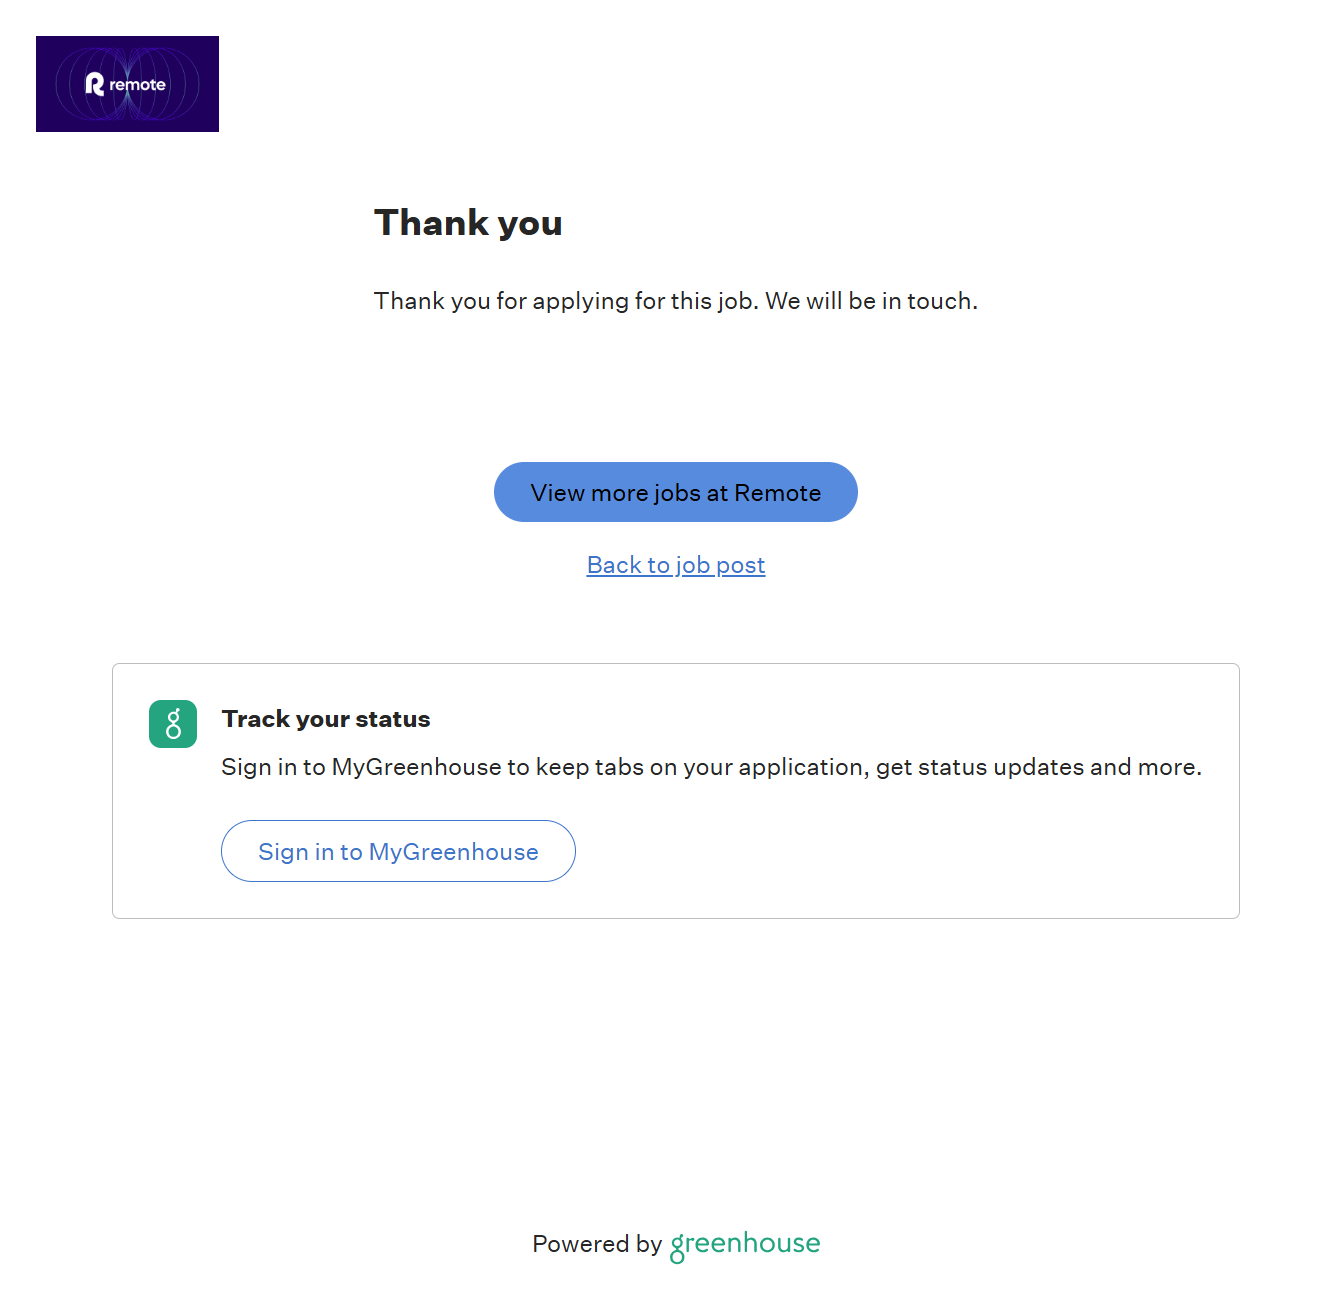Screen dimensions: 1329x1296
Task: Click the bold Thank you heading
Action: click(x=468, y=223)
